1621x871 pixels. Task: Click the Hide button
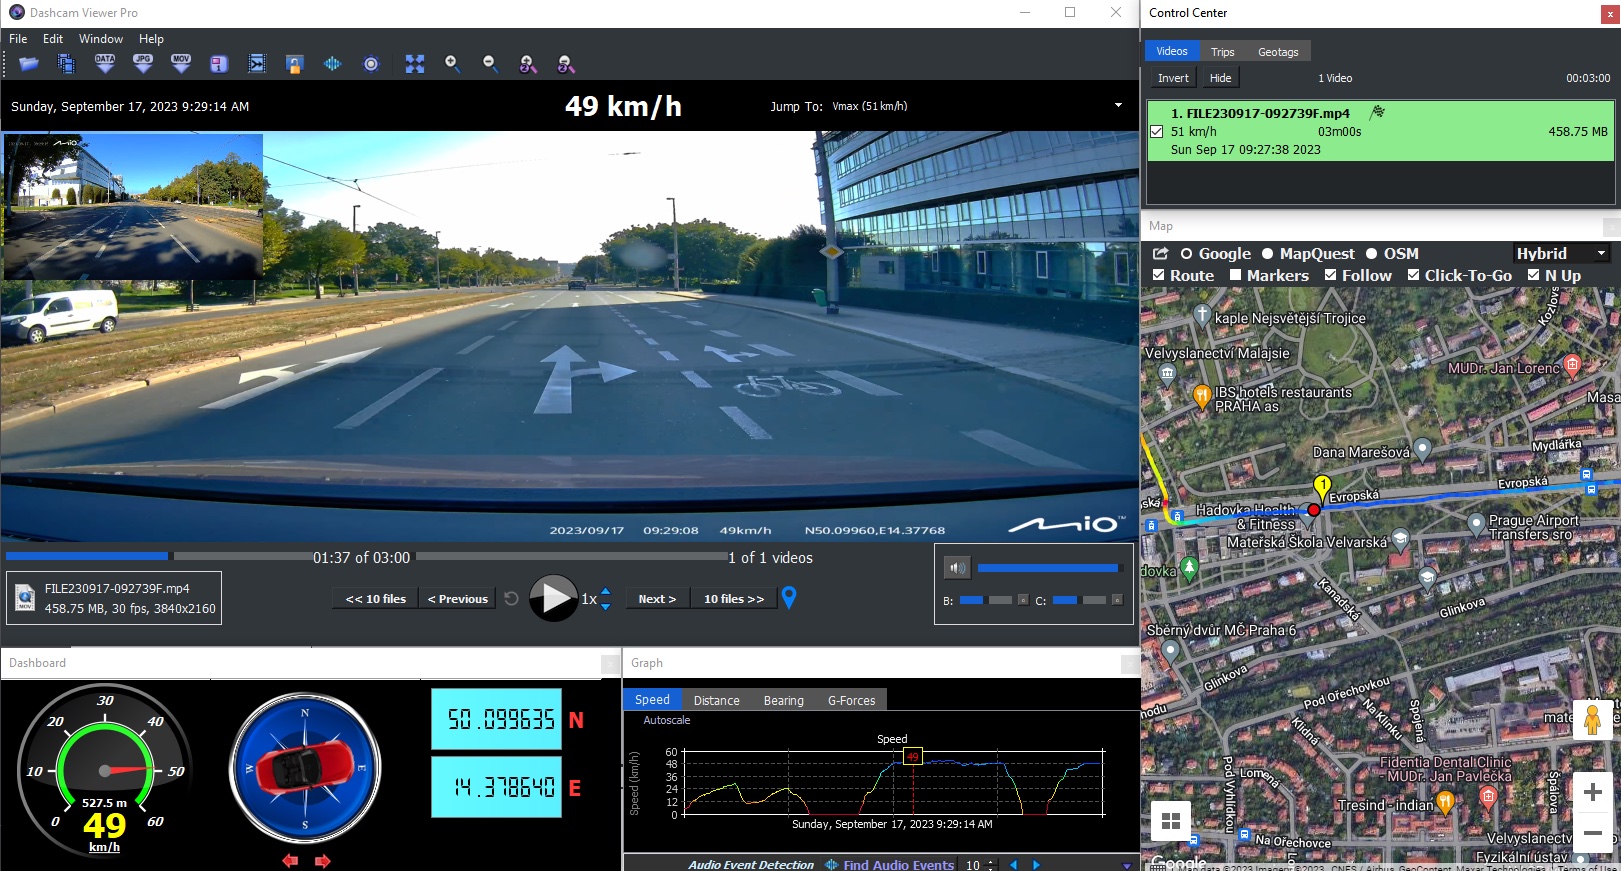[x=1220, y=78]
